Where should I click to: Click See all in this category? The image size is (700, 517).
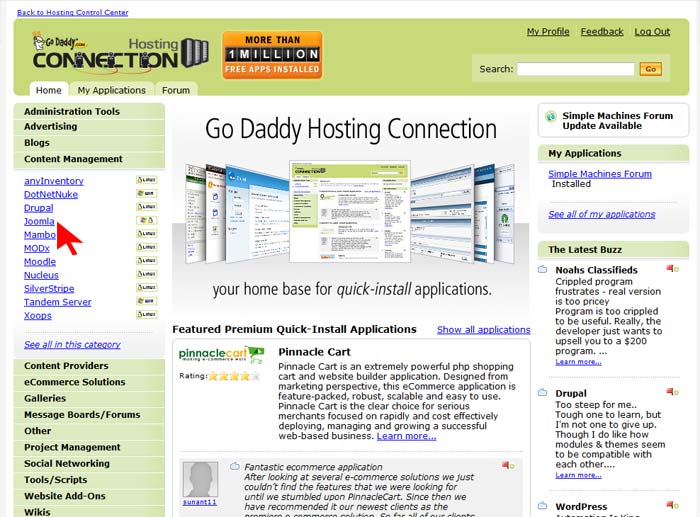[72, 344]
